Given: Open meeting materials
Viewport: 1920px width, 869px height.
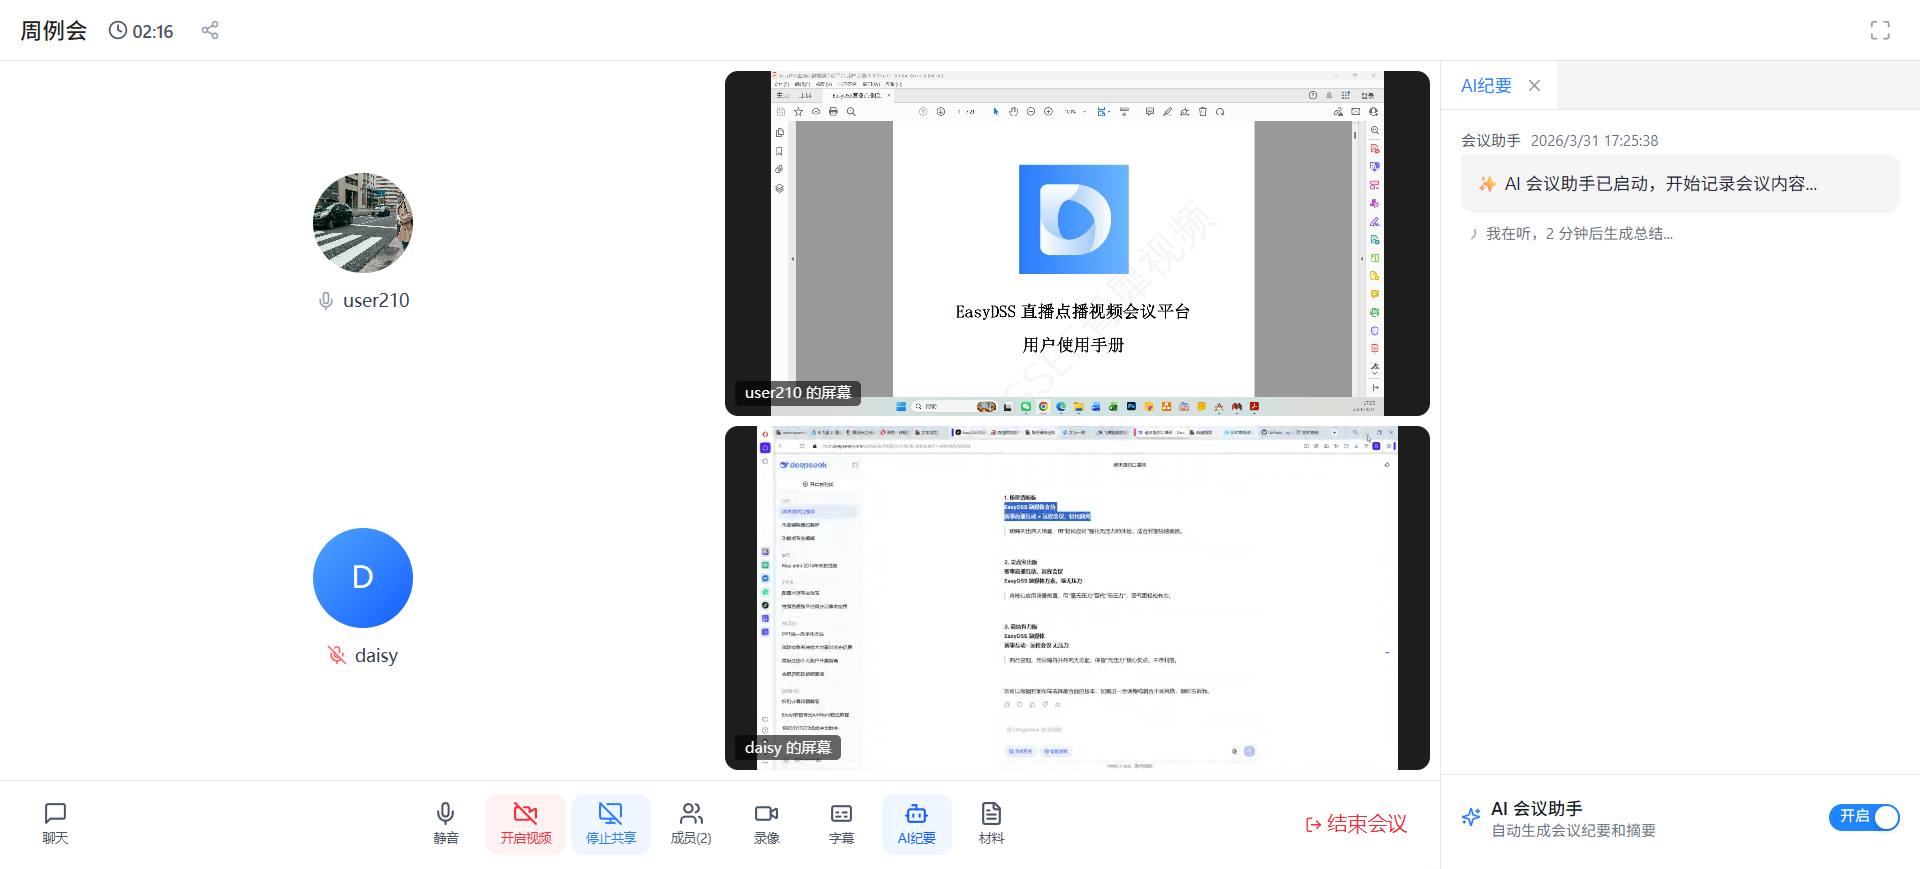Looking at the screenshot, I should [991, 824].
